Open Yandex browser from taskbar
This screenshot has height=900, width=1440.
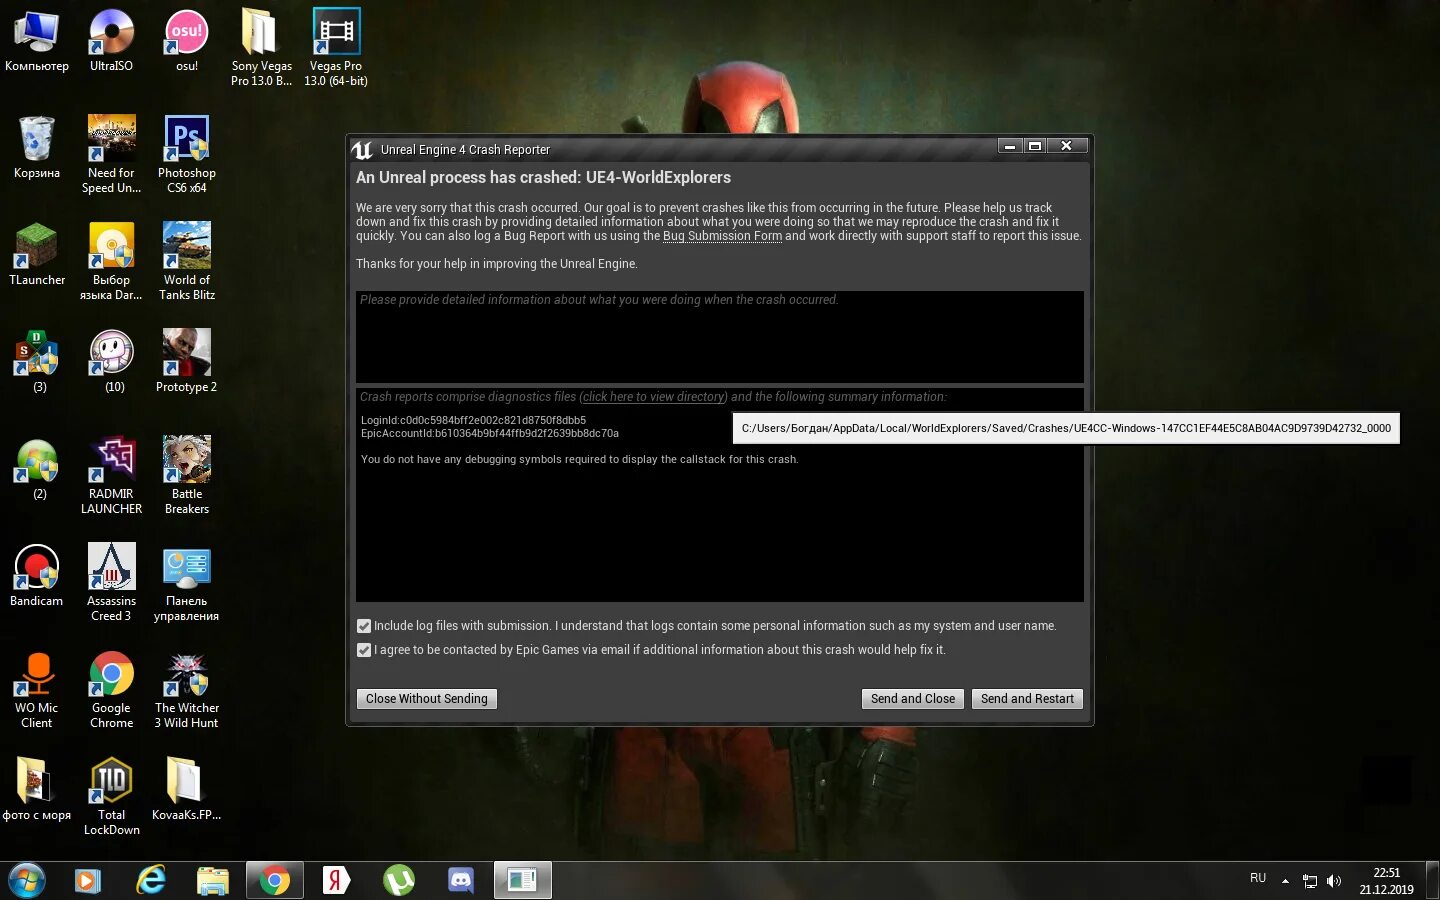[336, 881]
